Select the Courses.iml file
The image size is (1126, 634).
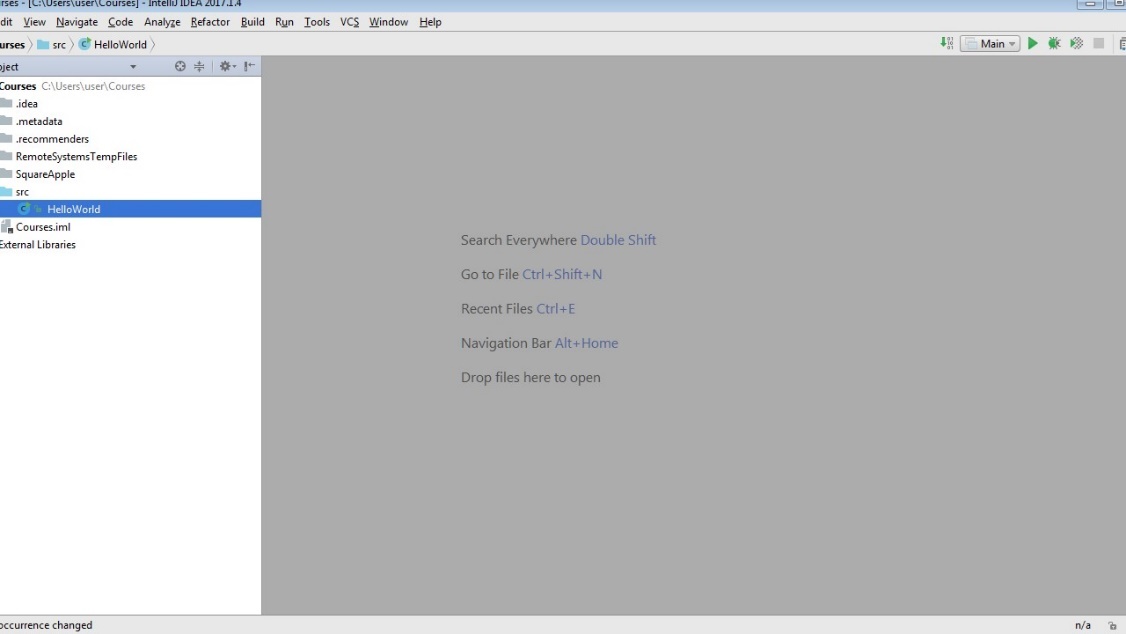[43, 227]
